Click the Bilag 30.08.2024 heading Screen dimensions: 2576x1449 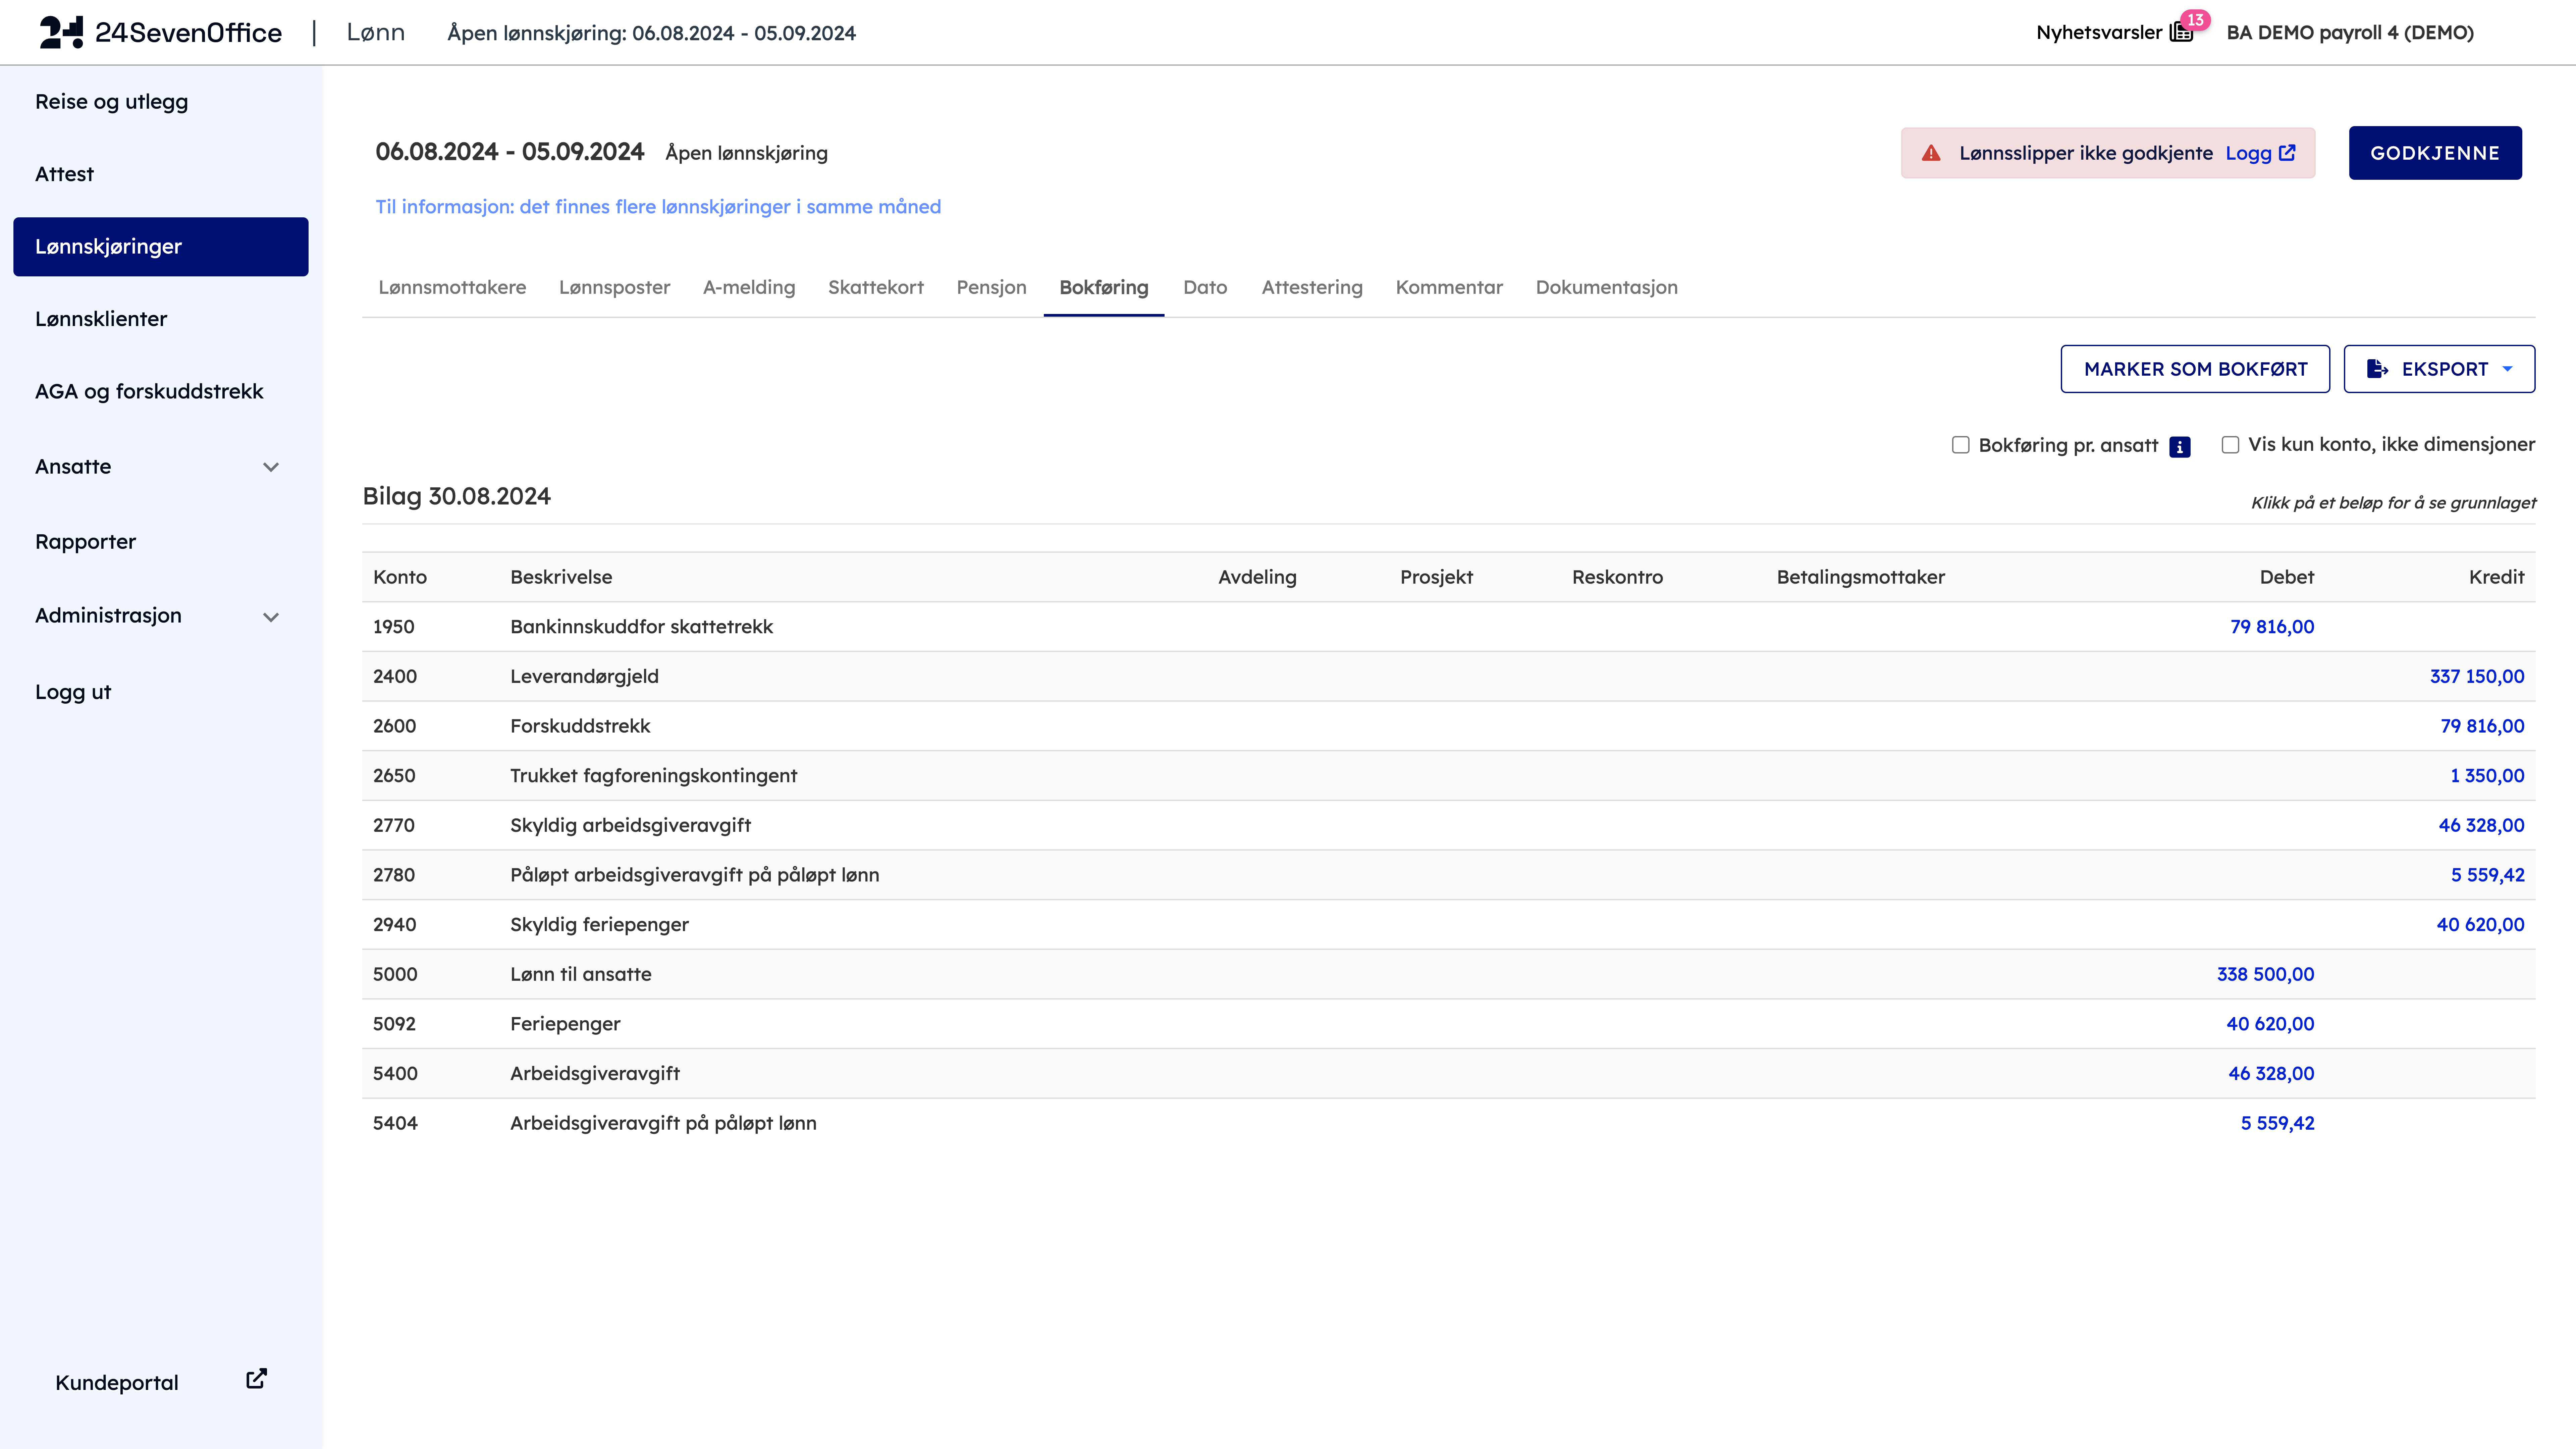(456, 497)
